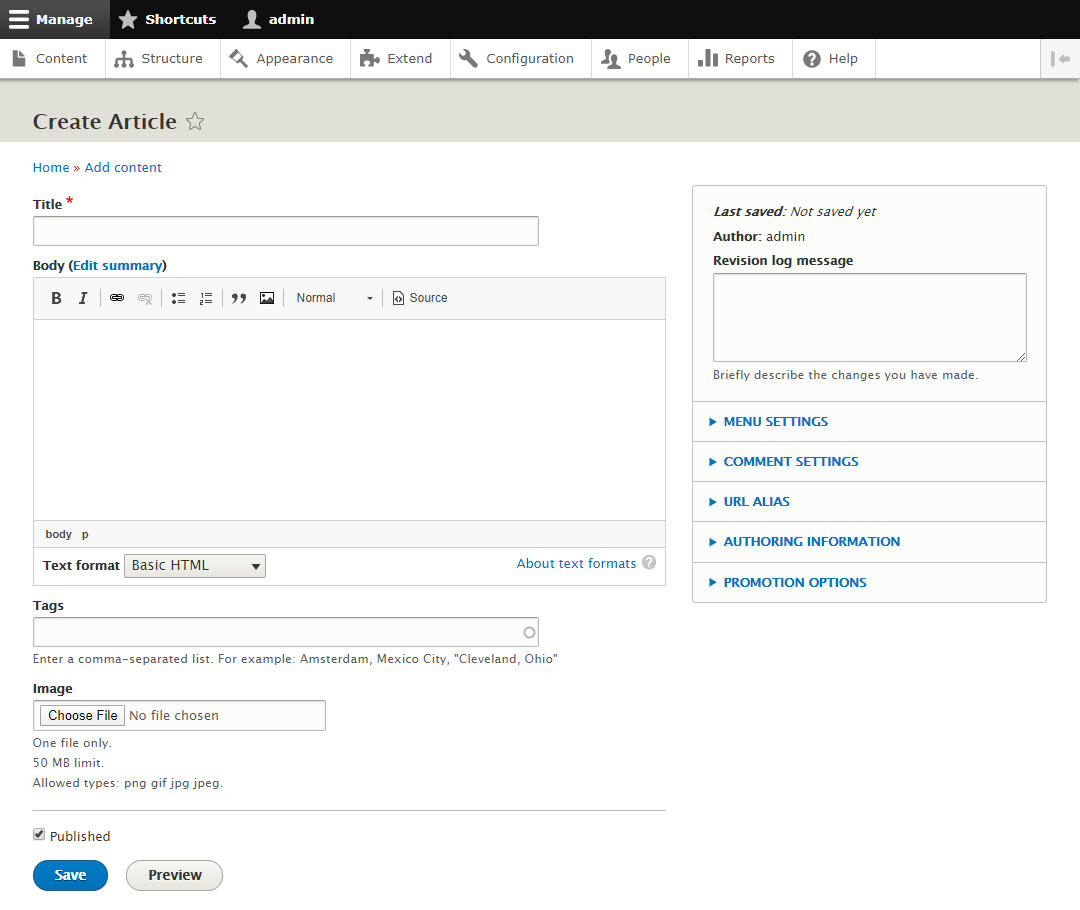Click the insert link icon
Viewport: 1080px width, 910px height.
117,298
